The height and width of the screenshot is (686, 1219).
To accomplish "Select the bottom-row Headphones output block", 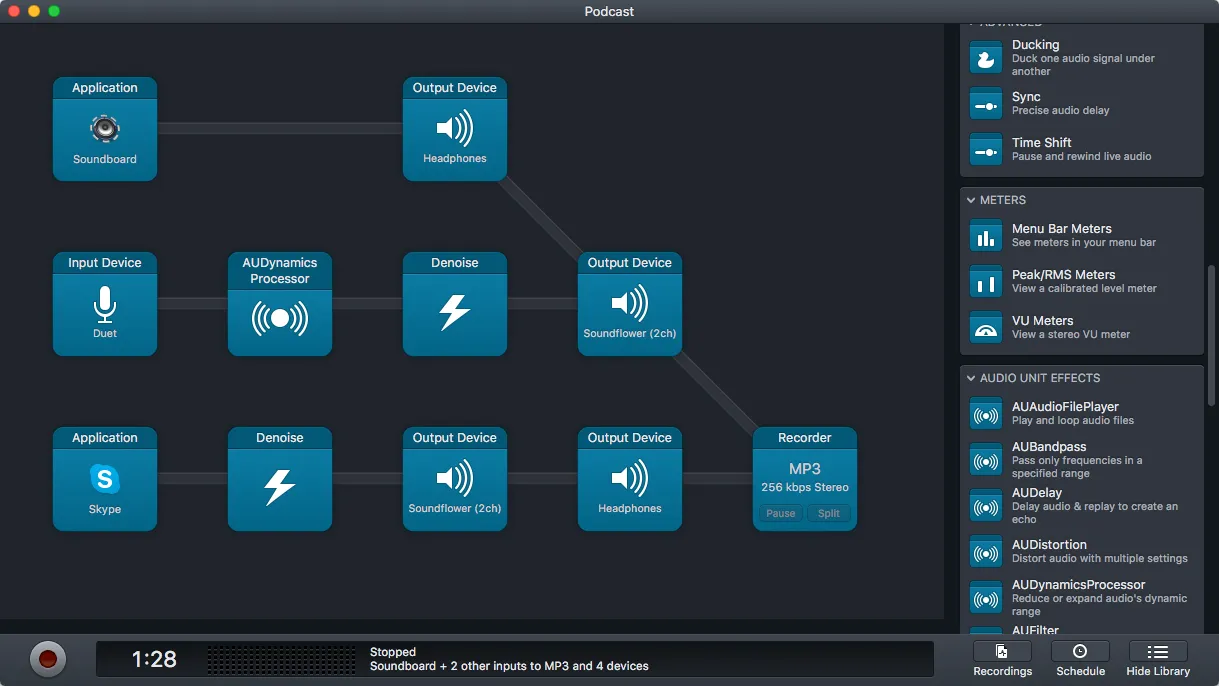I will pyautogui.click(x=630, y=479).
